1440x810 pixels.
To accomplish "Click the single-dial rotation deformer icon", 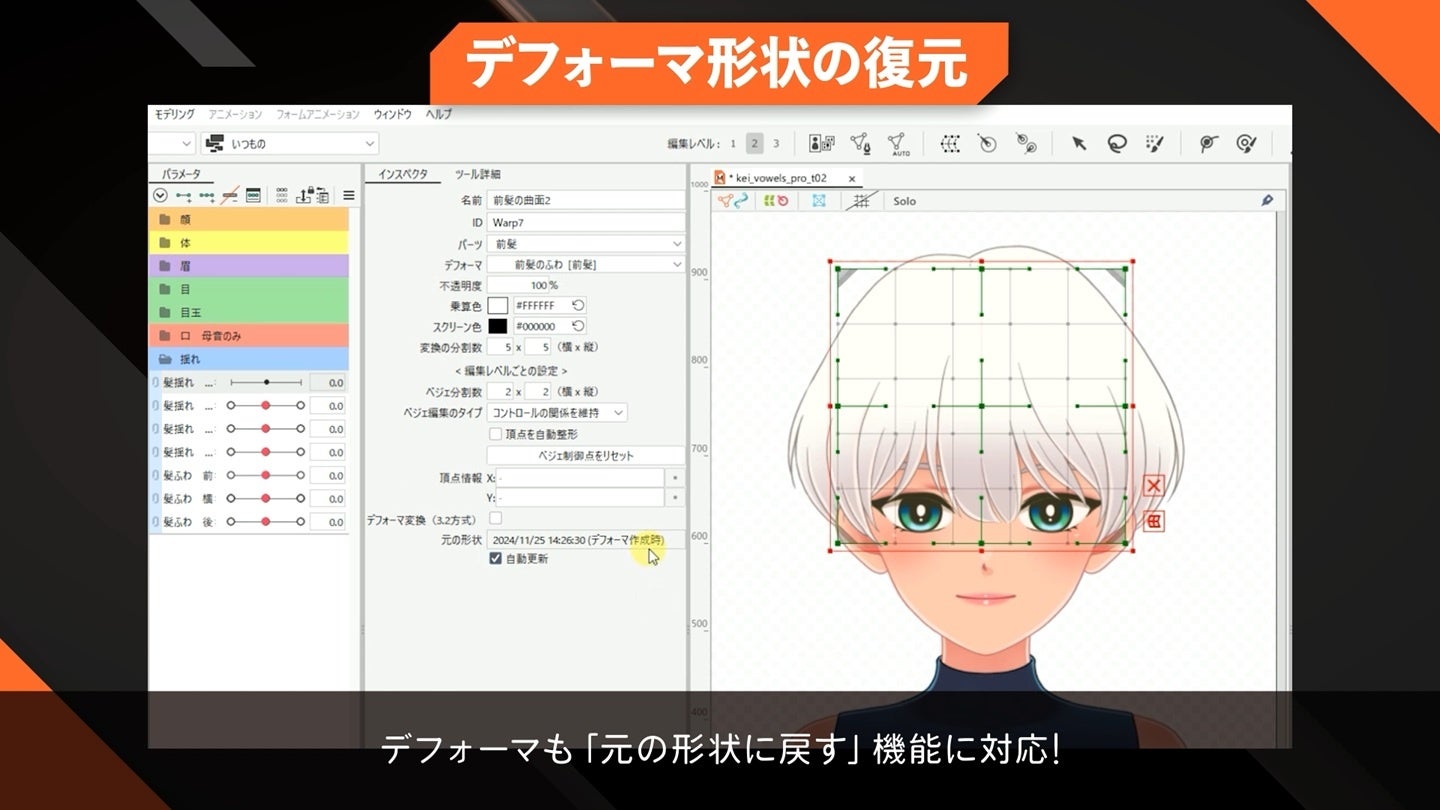I will coord(987,144).
